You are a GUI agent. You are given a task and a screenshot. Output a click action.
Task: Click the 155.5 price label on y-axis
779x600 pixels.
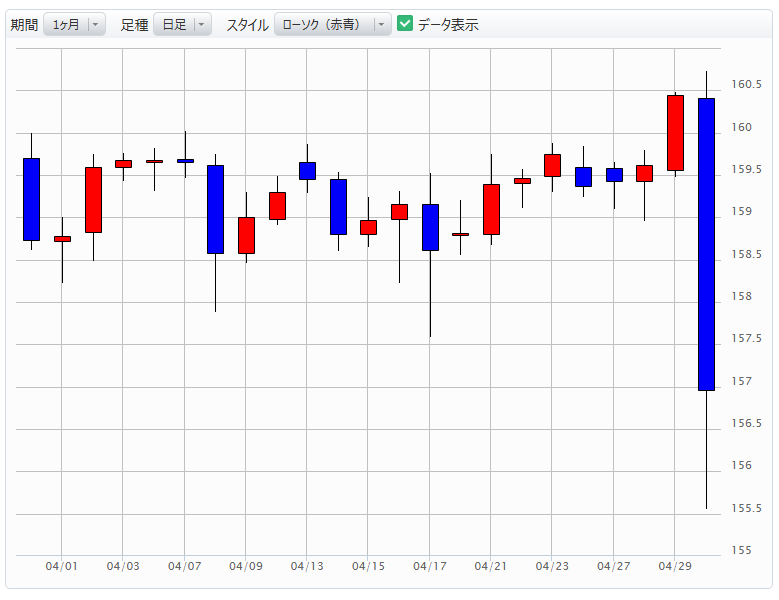coord(747,509)
